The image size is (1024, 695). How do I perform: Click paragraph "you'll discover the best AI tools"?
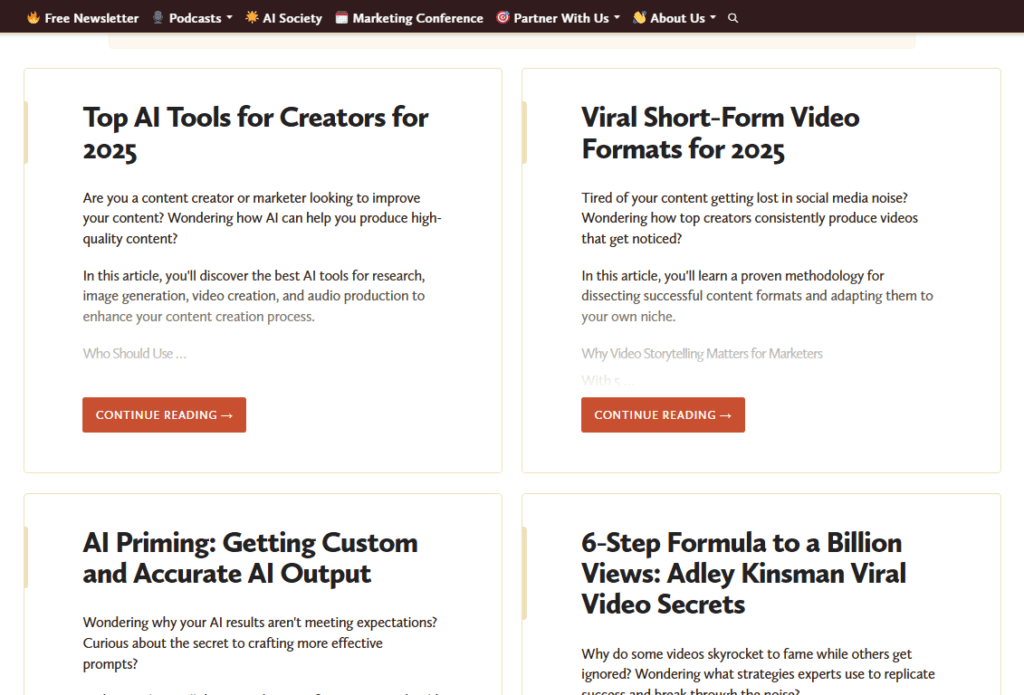254,296
